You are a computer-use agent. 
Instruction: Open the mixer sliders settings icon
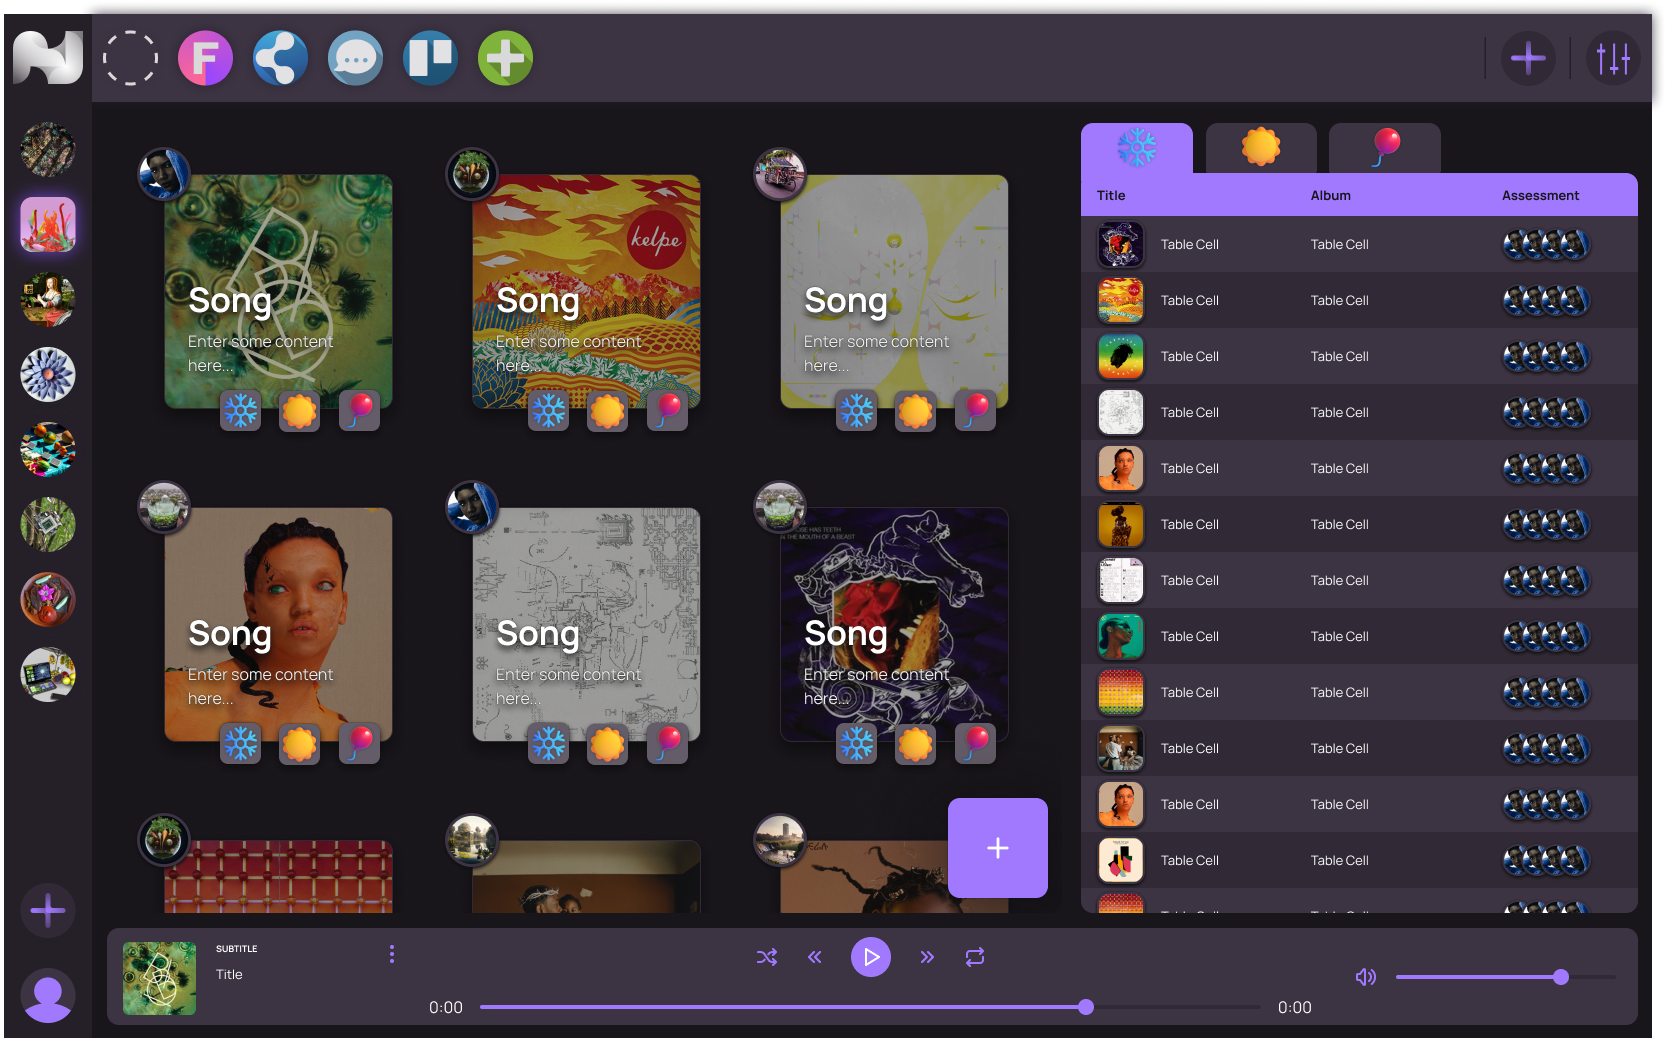pos(1613,58)
